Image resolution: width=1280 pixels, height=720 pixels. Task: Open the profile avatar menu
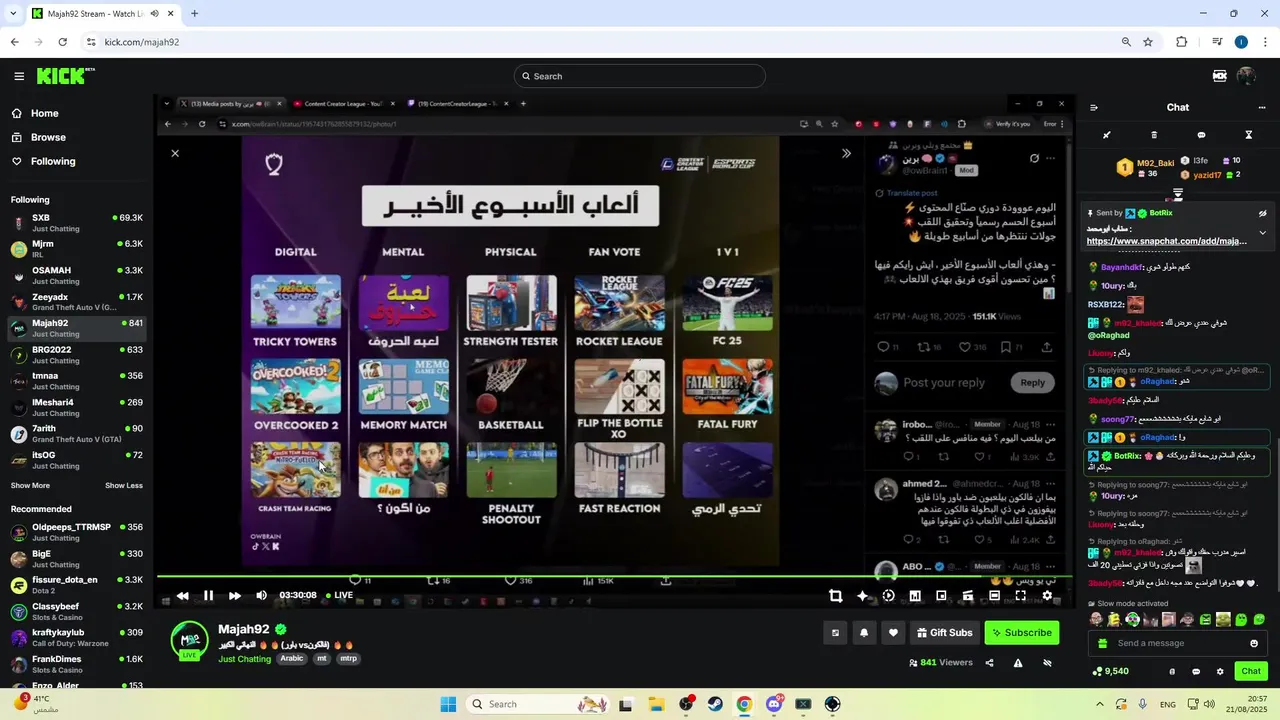[x=1246, y=76]
